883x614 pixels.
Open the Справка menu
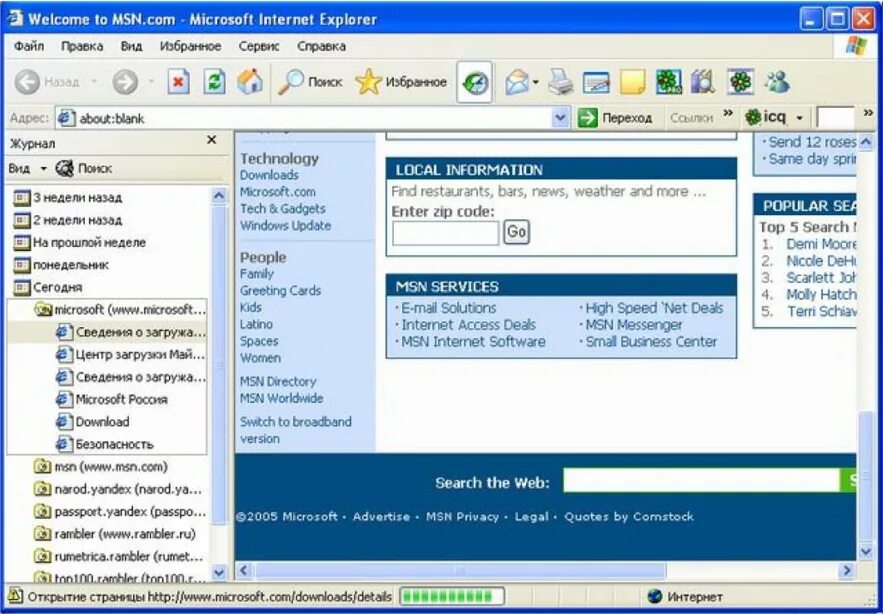322,46
